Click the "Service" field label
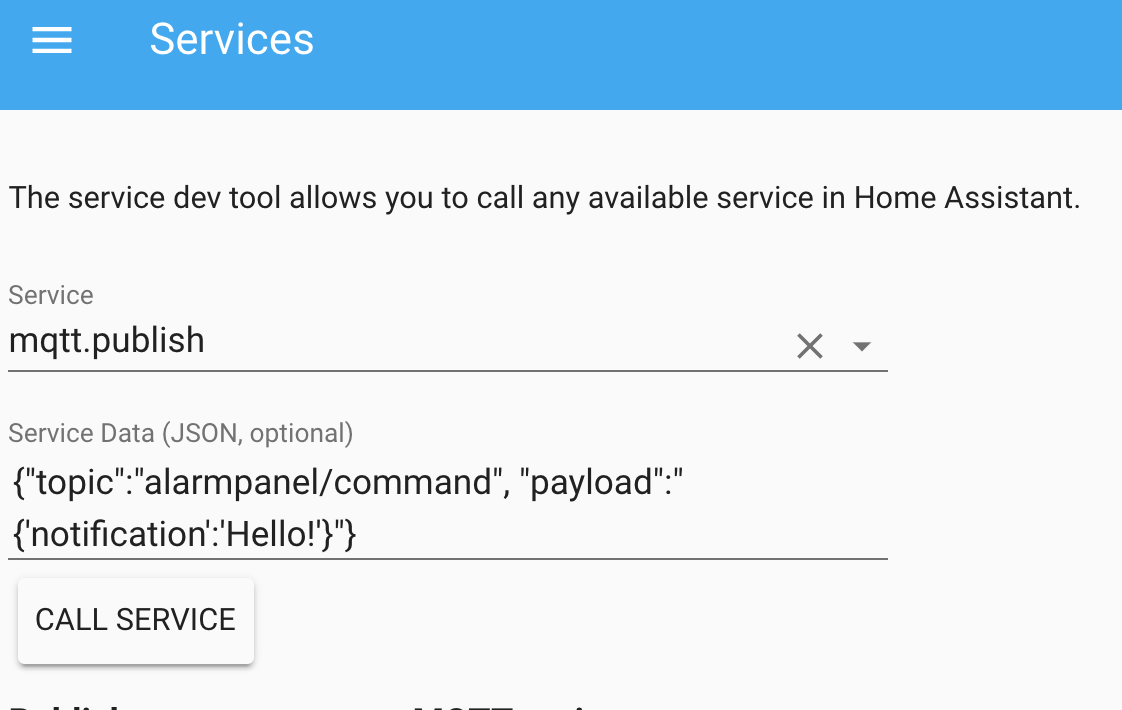The height and width of the screenshot is (710, 1122). coord(51,295)
